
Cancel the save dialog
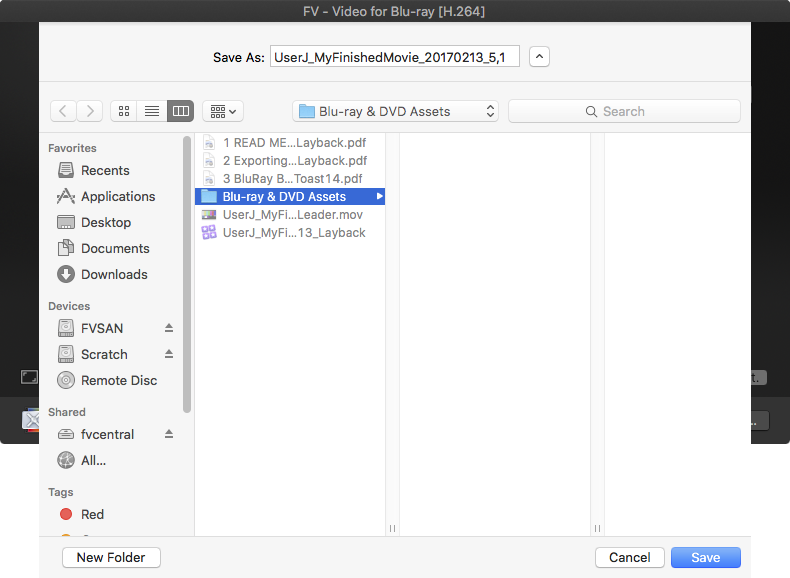(x=630, y=557)
